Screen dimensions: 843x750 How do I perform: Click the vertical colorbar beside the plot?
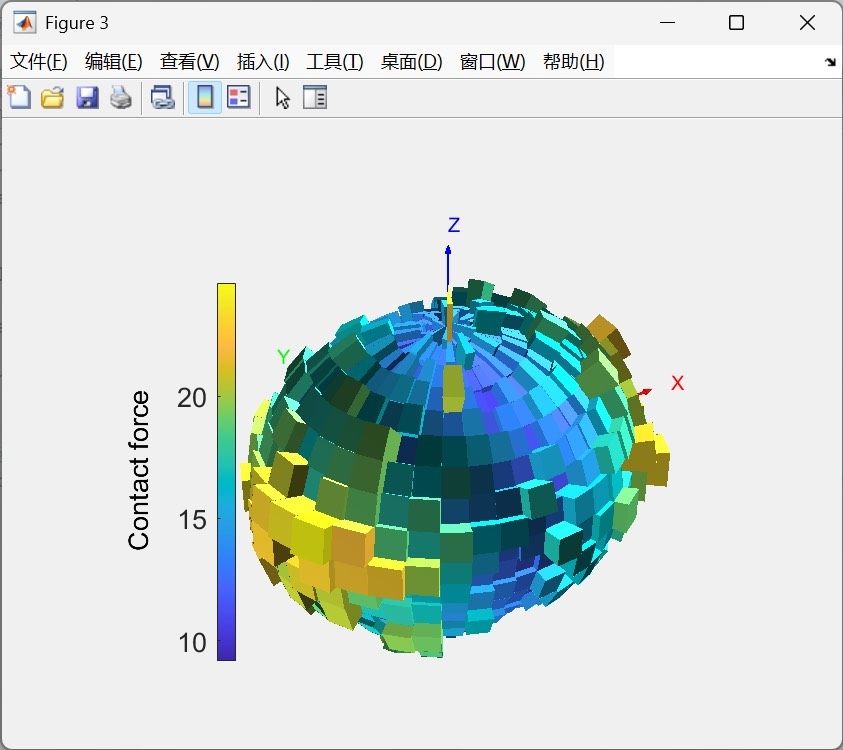pyautogui.click(x=226, y=471)
